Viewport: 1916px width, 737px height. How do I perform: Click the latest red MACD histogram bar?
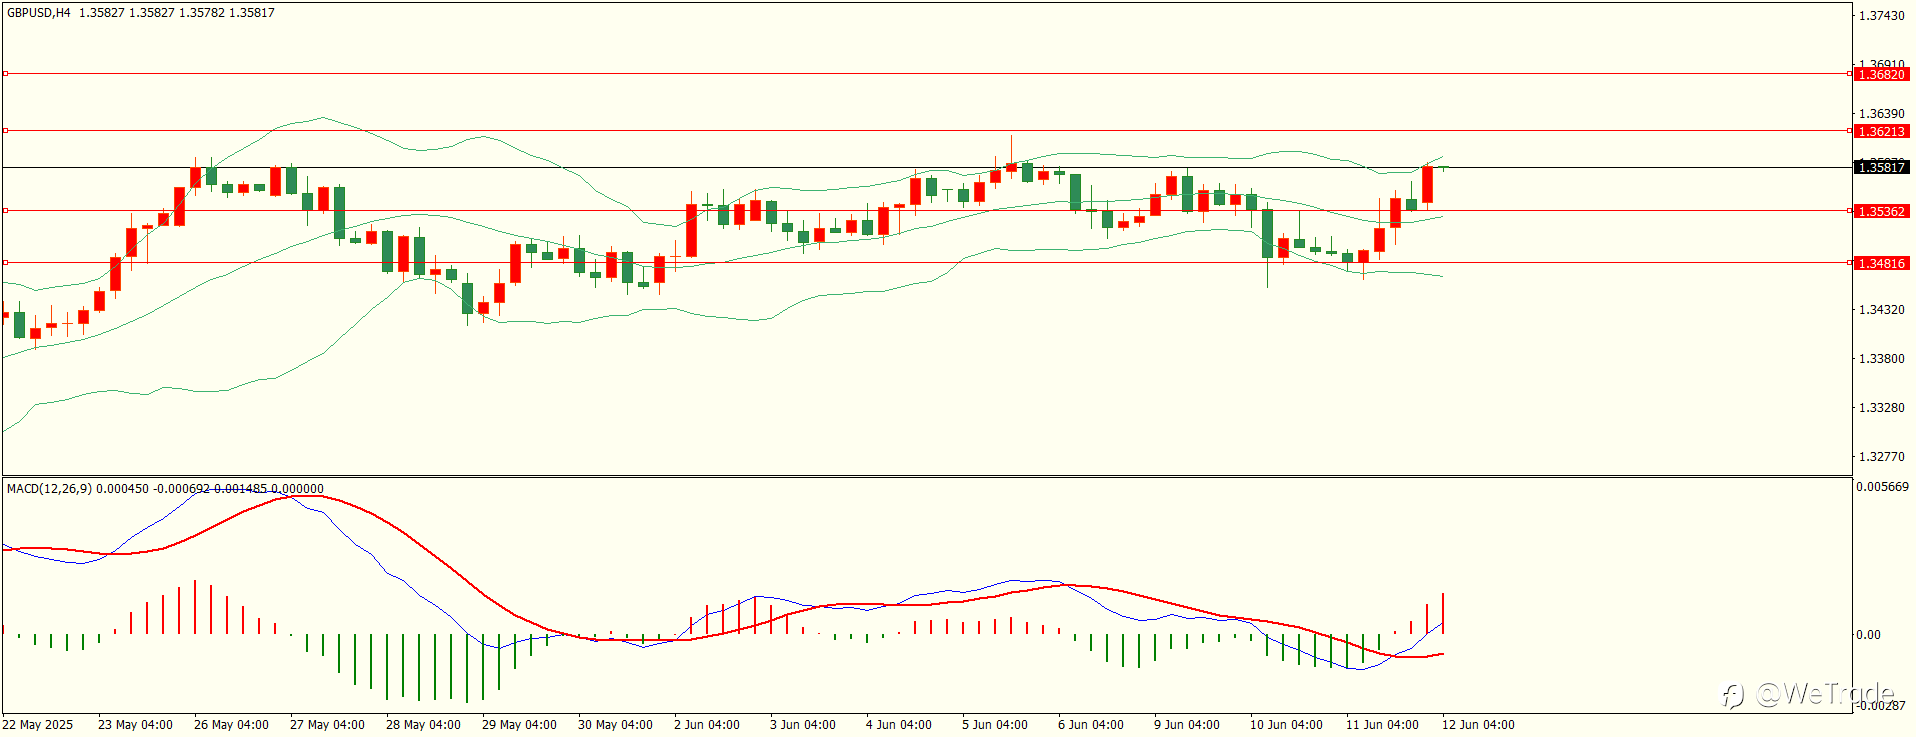coord(1443,613)
